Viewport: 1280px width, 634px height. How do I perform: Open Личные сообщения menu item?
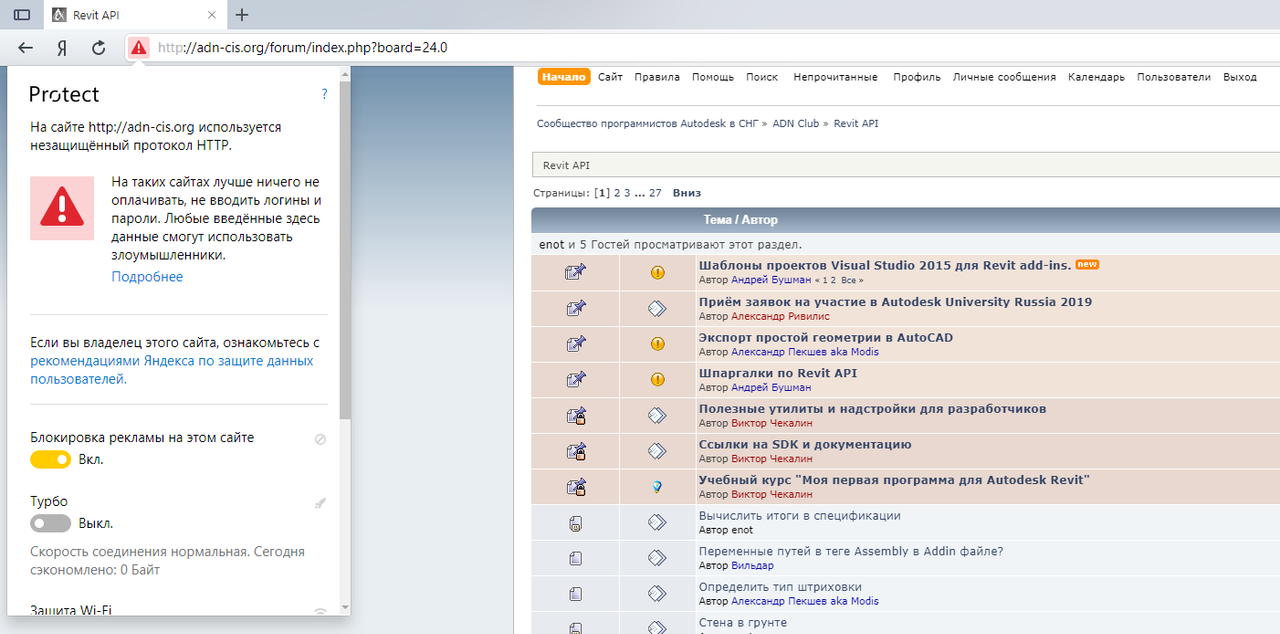pyautogui.click(x=1004, y=77)
